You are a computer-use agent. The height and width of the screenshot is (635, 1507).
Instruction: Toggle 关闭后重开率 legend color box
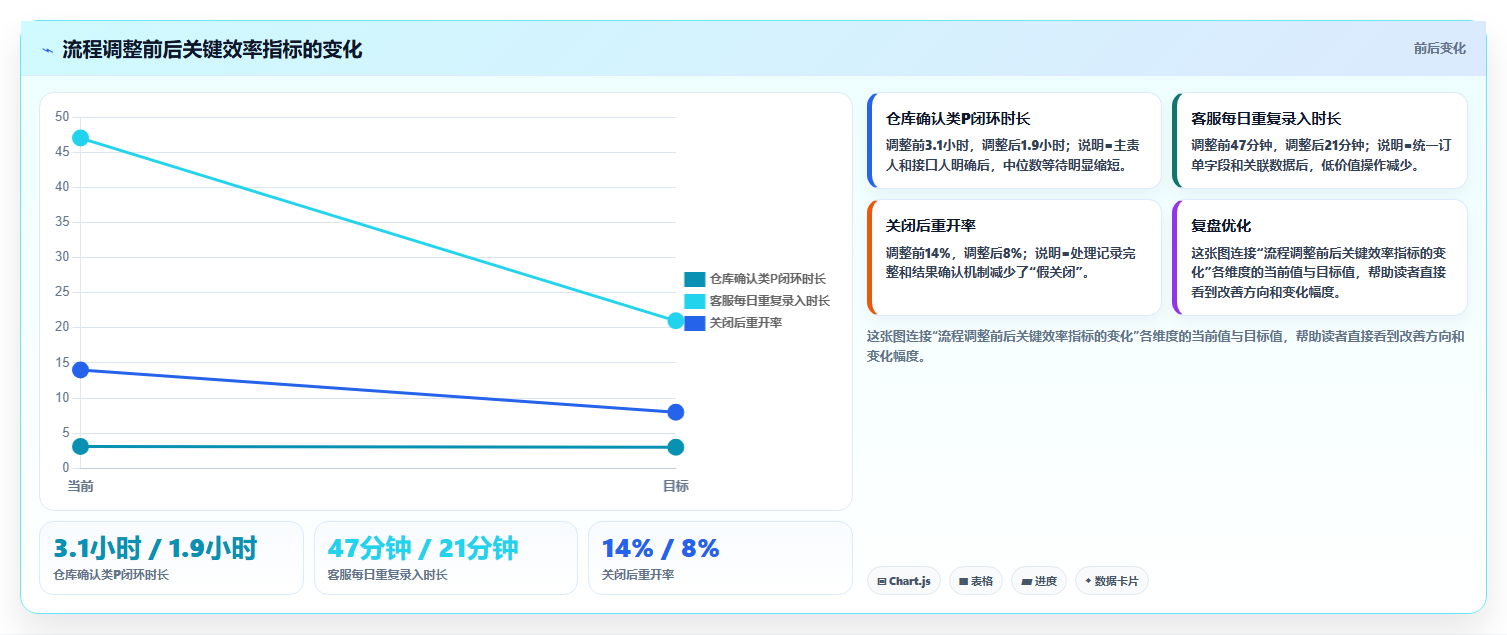pyautogui.click(x=695, y=323)
